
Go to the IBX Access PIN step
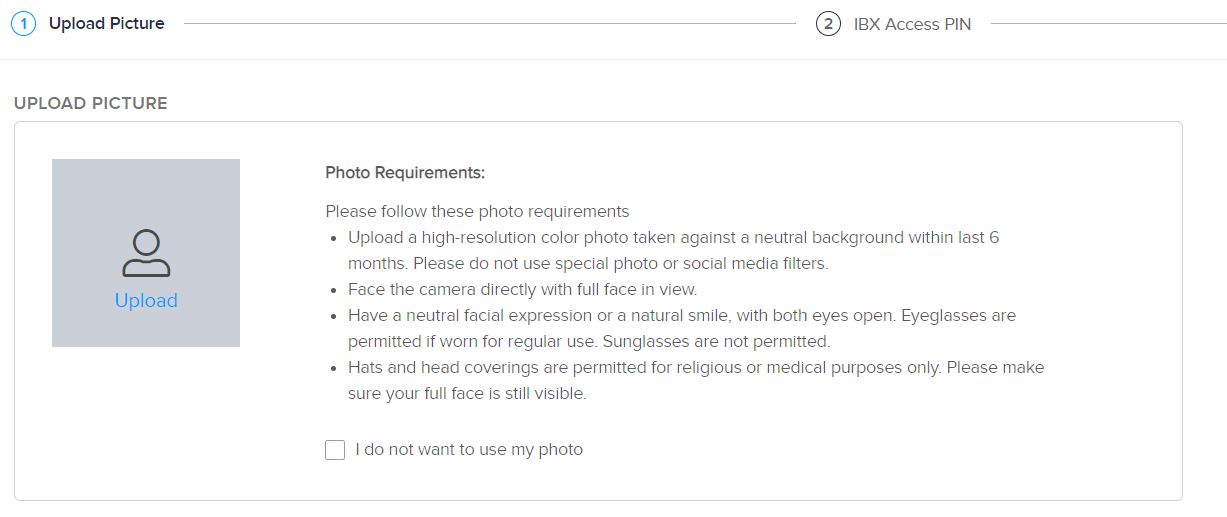pyautogui.click(x=912, y=24)
